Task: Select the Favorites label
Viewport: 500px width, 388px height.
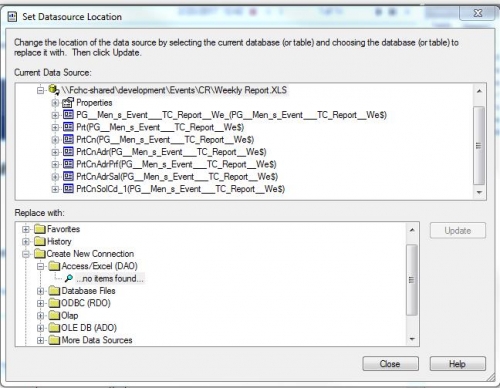Action: pyautogui.click(x=63, y=229)
